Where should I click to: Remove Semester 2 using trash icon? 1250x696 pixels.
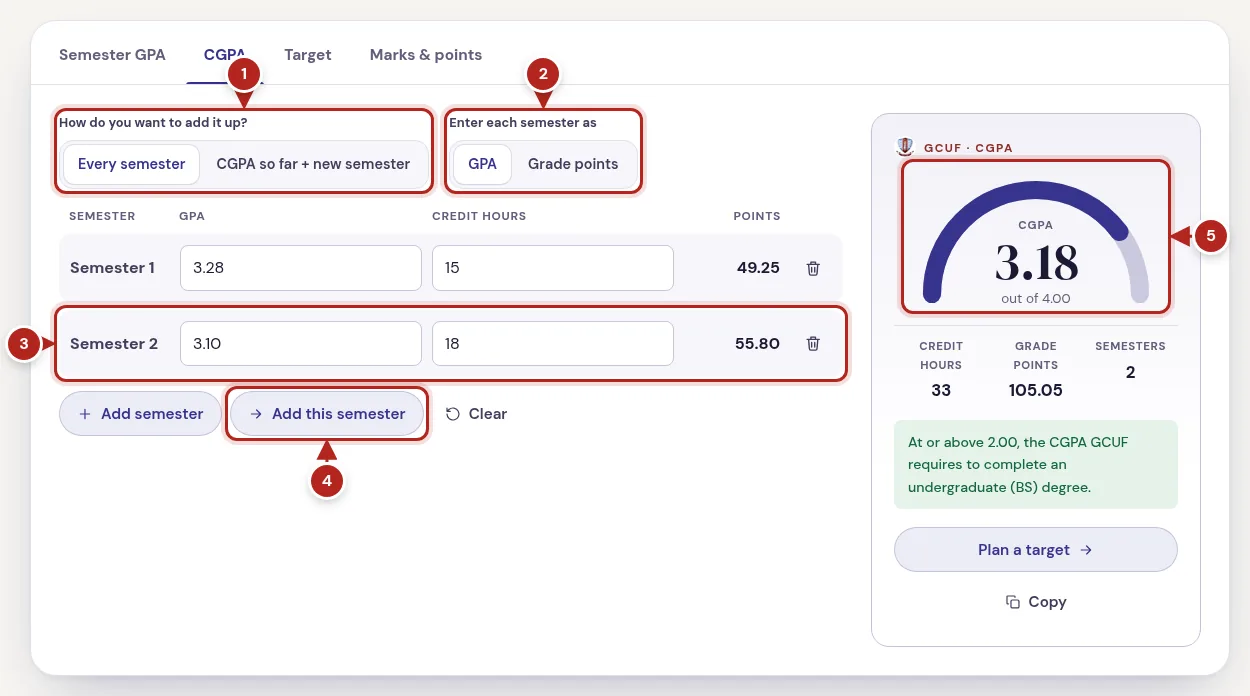coord(813,344)
